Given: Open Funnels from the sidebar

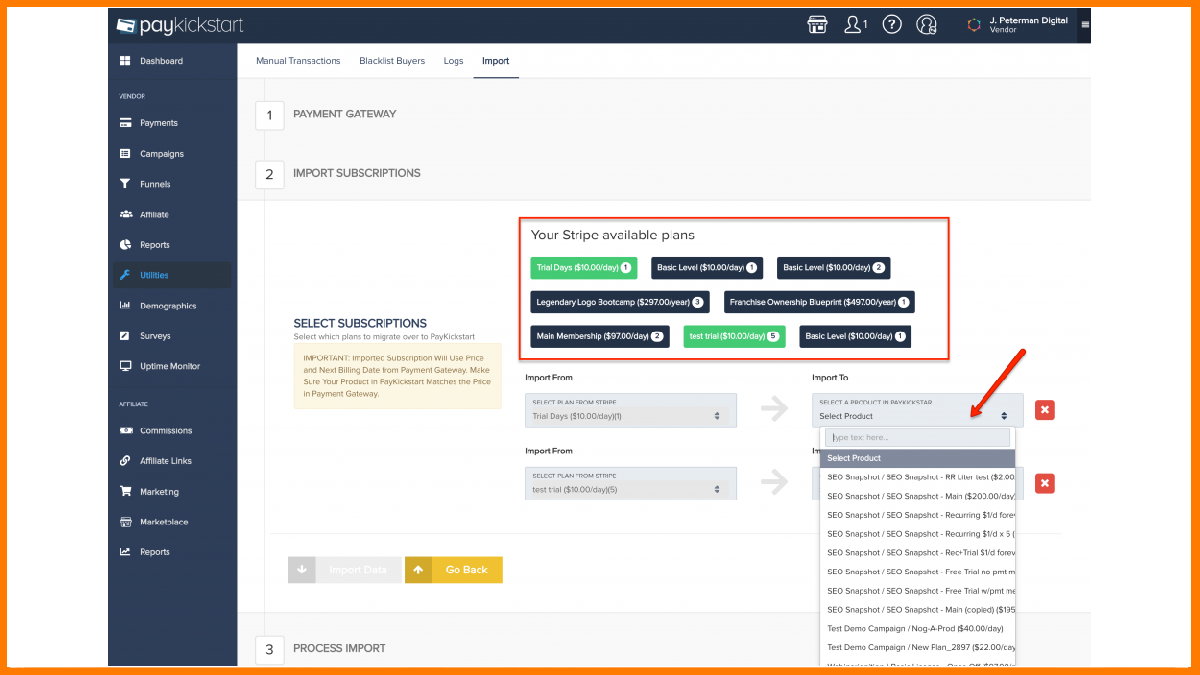Looking at the screenshot, I should tap(155, 184).
